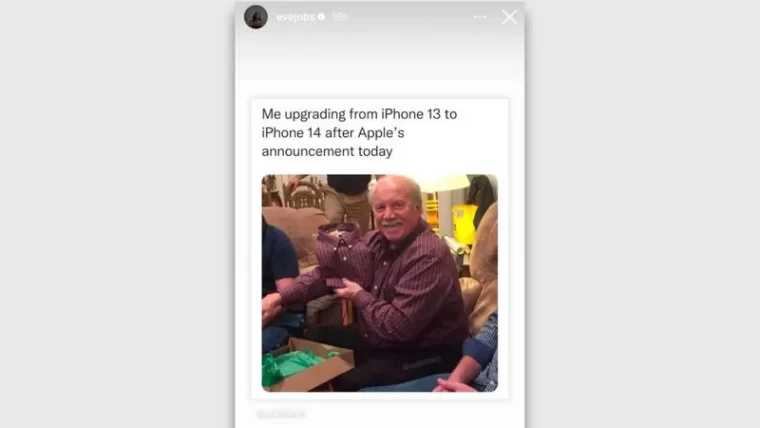The width and height of the screenshot is (760, 428).
Task: Click the faded watermark handle on the photo
Action: [422, 362]
